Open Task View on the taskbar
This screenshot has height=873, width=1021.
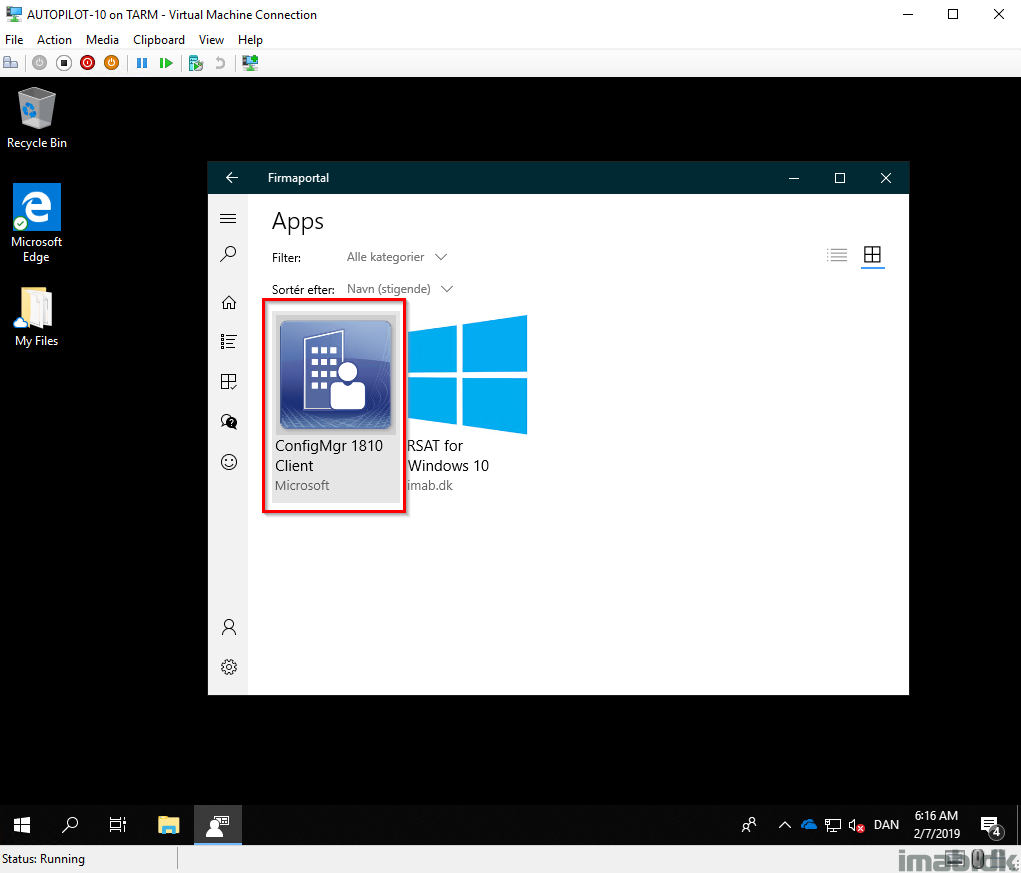118,825
